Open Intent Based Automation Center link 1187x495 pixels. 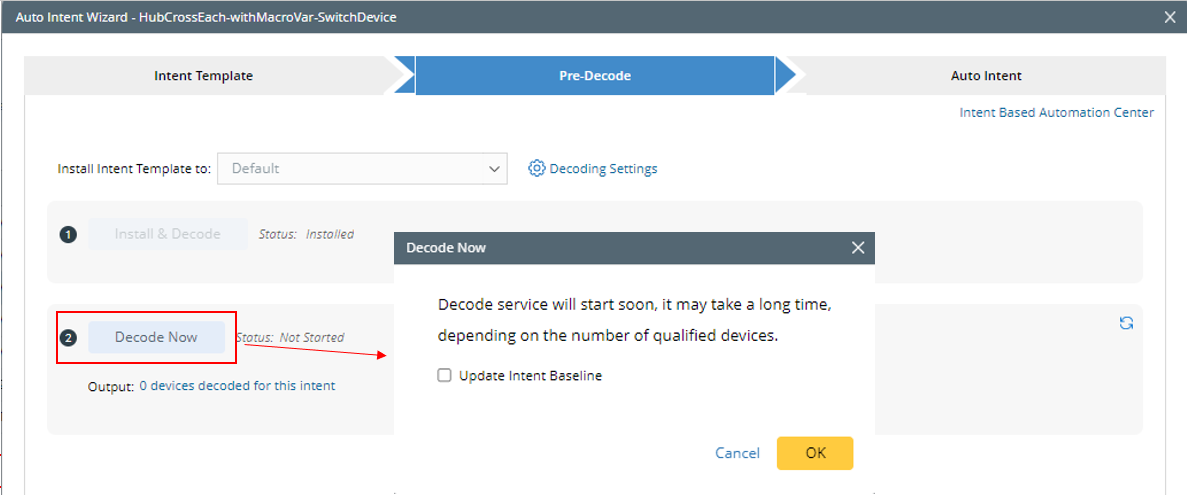(x=1056, y=113)
